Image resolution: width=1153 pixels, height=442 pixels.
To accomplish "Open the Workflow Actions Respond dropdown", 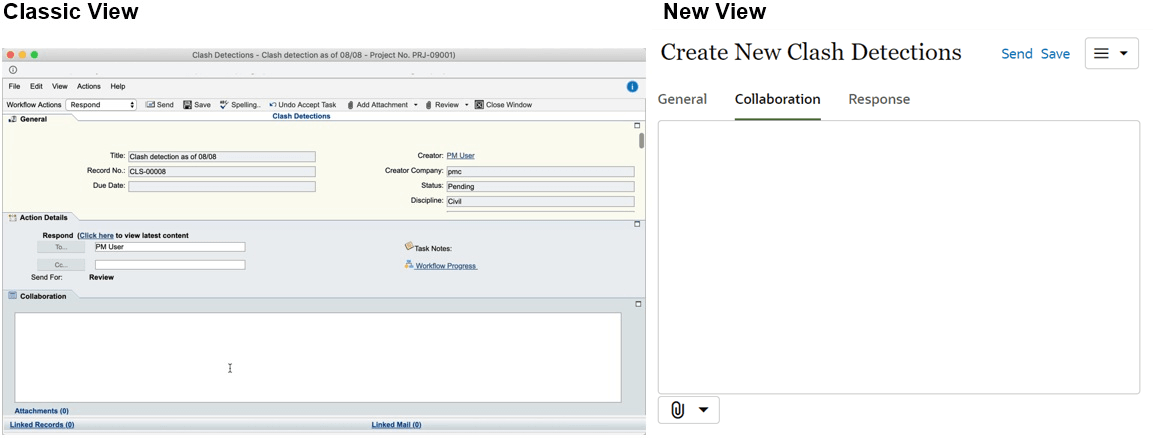I will pos(101,105).
